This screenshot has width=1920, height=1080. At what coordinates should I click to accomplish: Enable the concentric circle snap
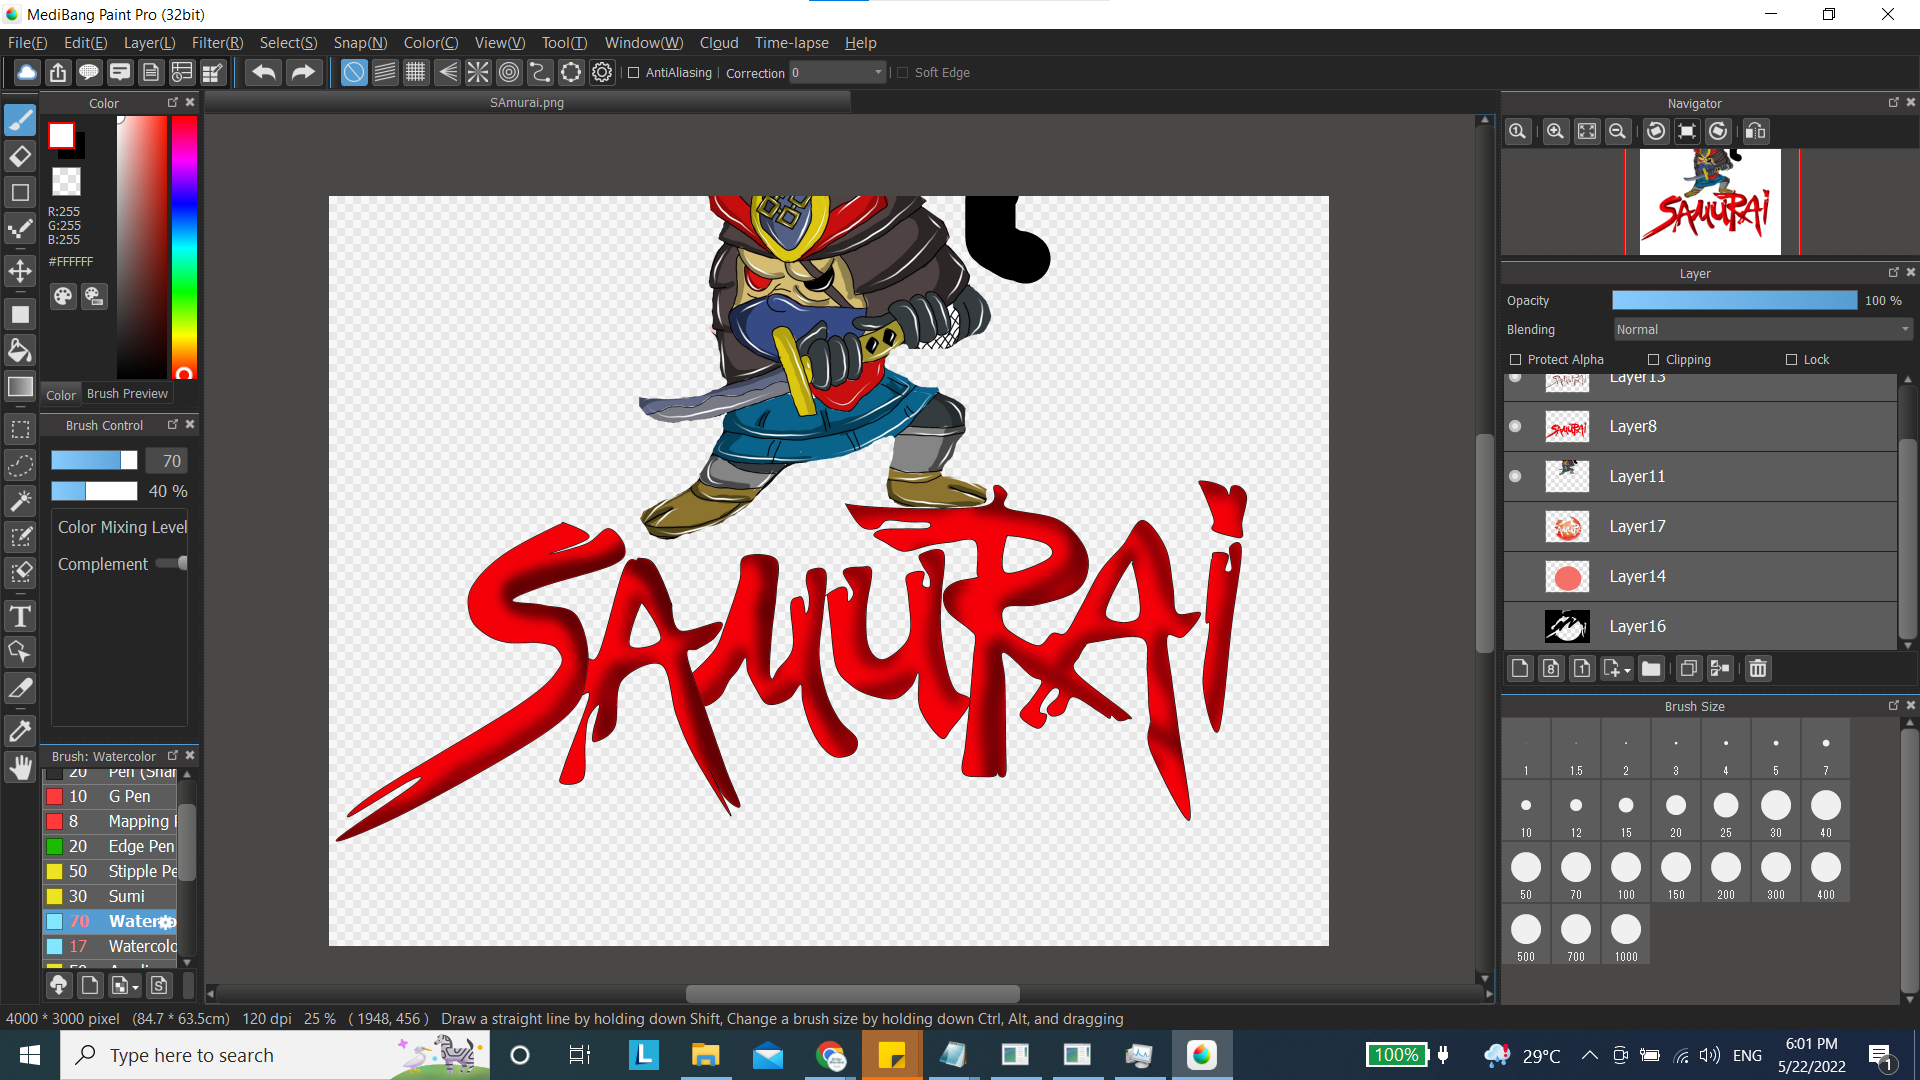pyautogui.click(x=509, y=72)
